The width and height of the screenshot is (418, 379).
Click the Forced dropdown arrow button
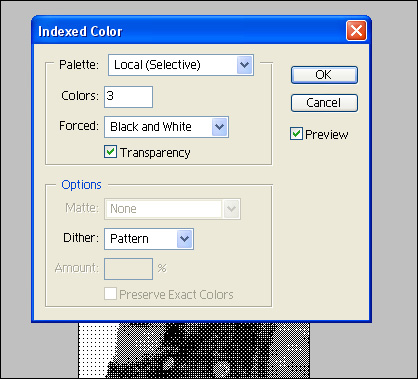220,127
